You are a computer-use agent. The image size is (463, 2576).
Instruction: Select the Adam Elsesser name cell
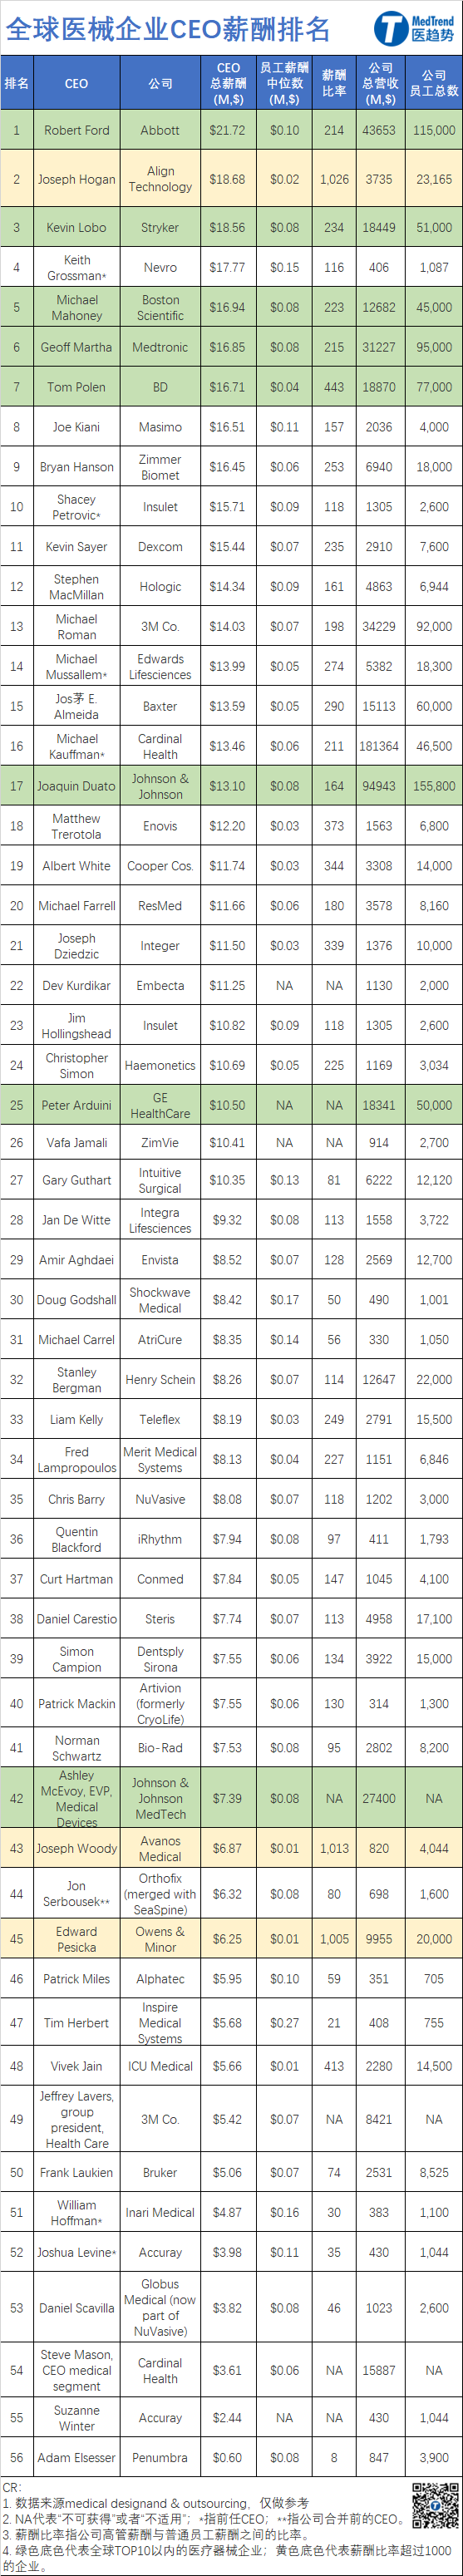coord(76,2457)
